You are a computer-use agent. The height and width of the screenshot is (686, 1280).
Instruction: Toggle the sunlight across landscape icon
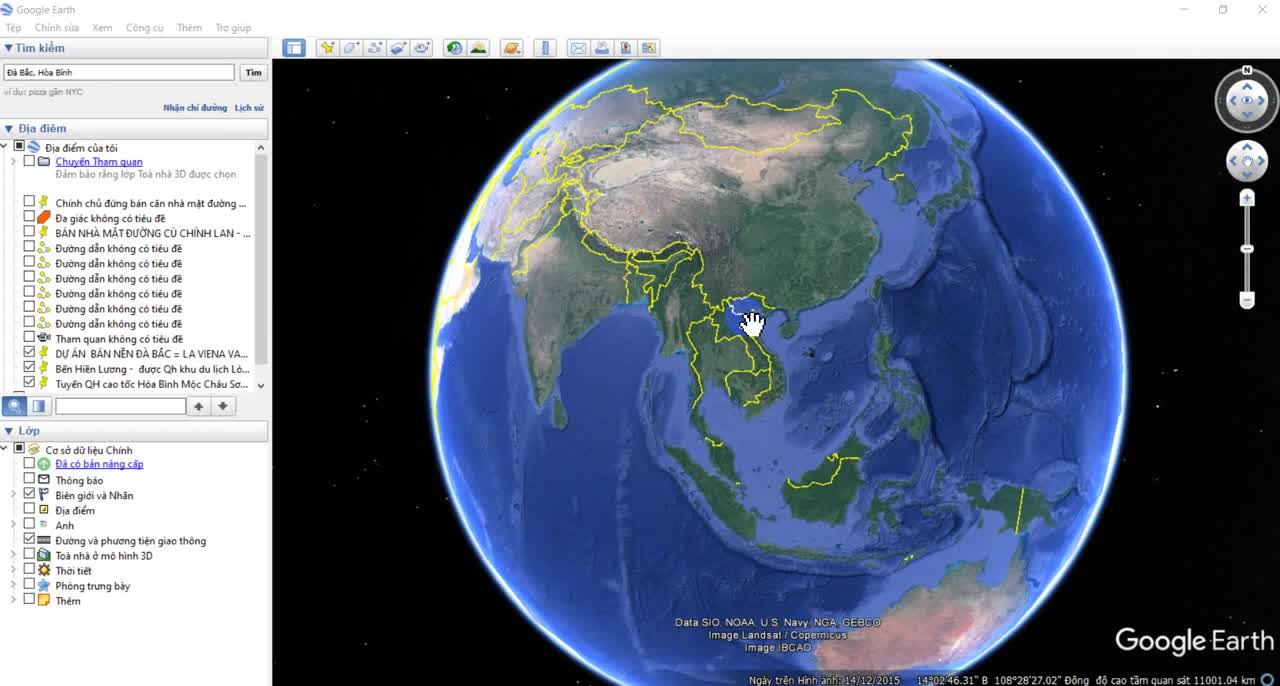pos(478,48)
